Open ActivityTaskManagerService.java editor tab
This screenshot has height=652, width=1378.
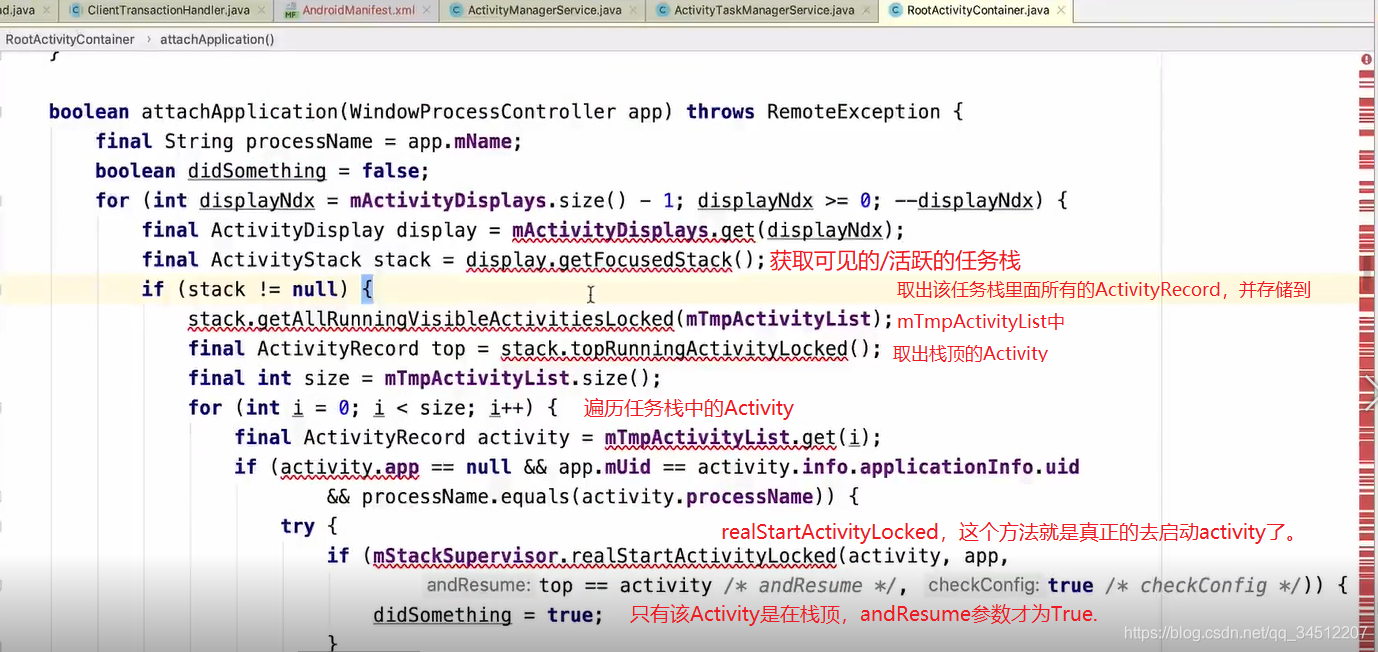[x=764, y=10]
